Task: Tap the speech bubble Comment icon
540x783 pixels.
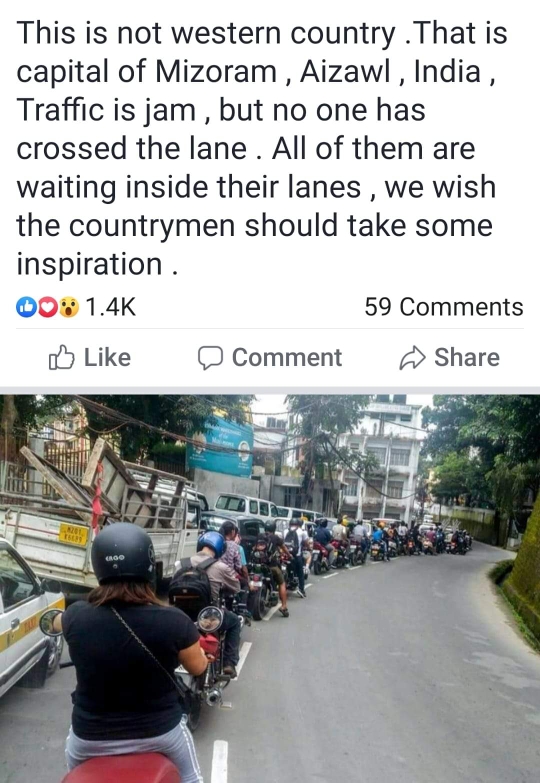Action: [x=210, y=358]
